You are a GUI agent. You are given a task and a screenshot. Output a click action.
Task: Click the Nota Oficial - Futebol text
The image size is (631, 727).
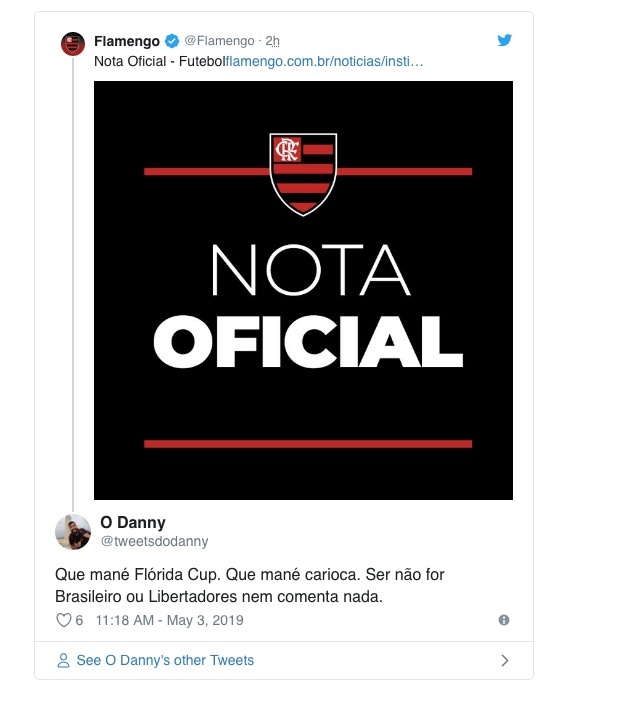coord(159,62)
